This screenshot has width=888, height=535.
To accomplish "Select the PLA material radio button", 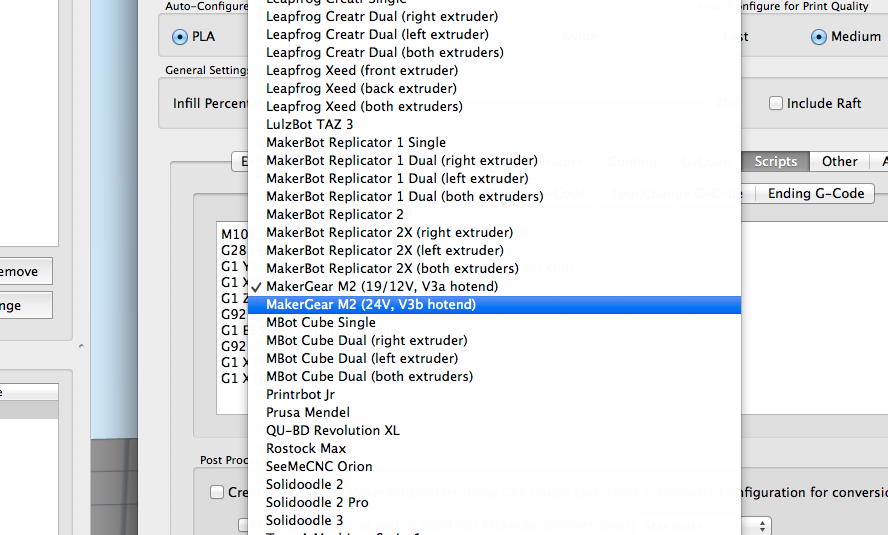I will (x=180, y=37).
